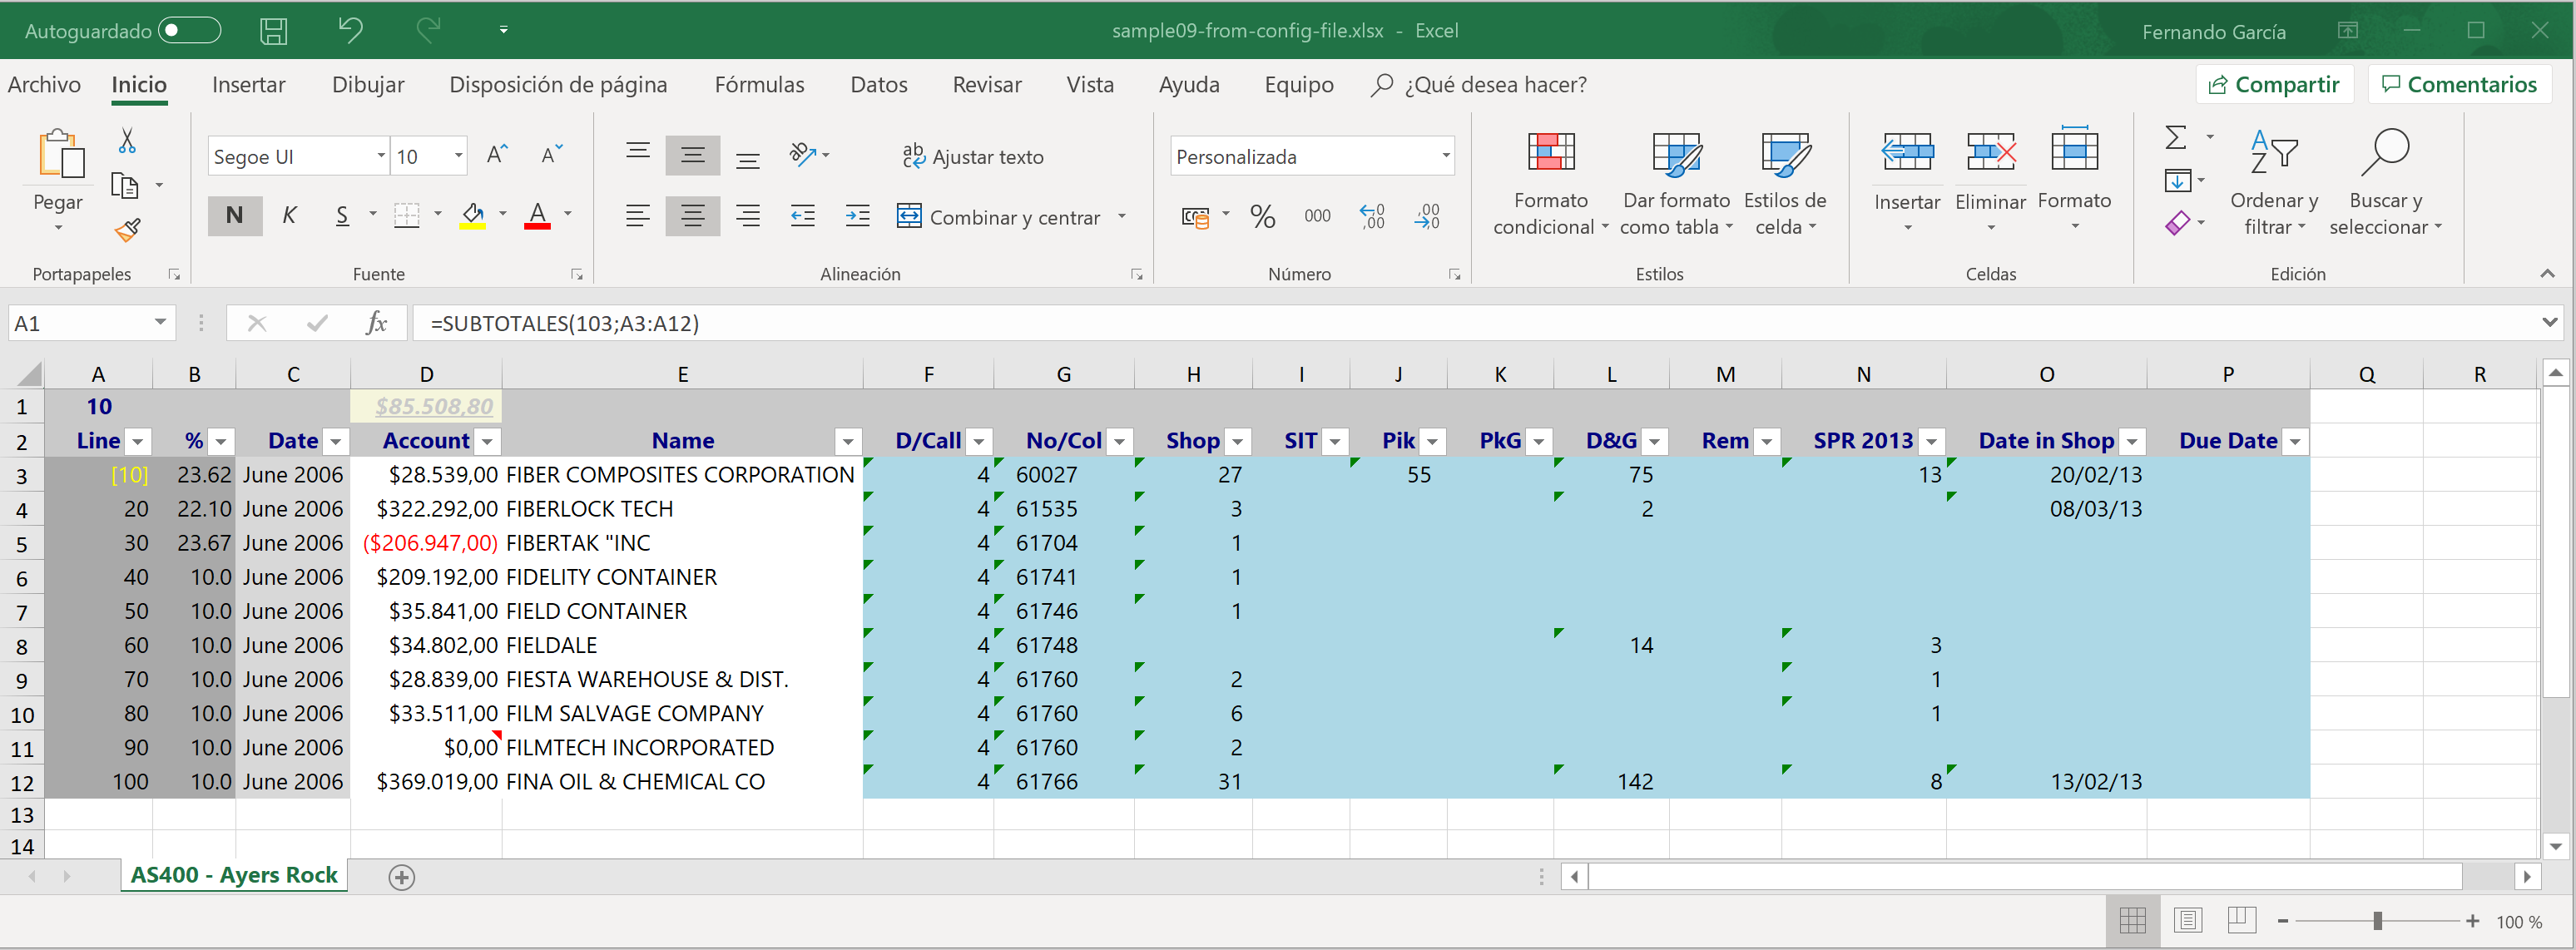The width and height of the screenshot is (2576, 950).
Task: Open the Segoe UI font dropdown
Action: (380, 156)
